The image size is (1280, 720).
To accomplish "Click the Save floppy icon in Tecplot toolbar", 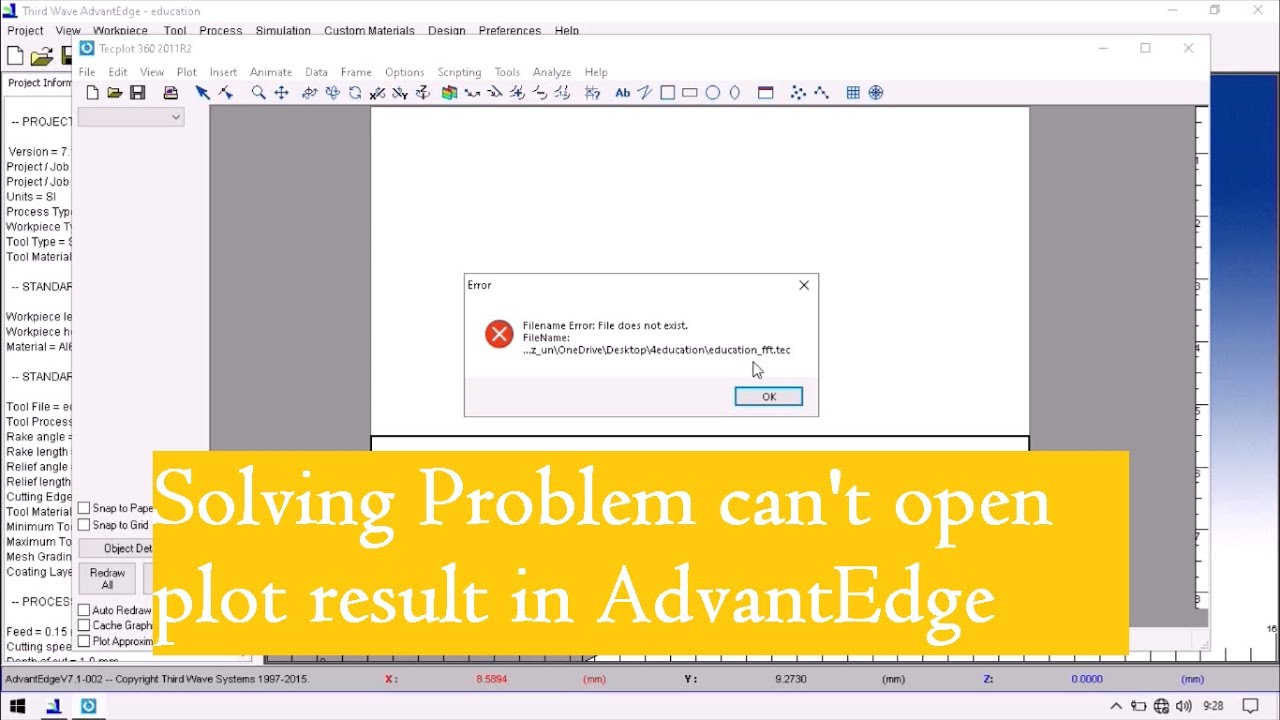I will [x=138, y=93].
